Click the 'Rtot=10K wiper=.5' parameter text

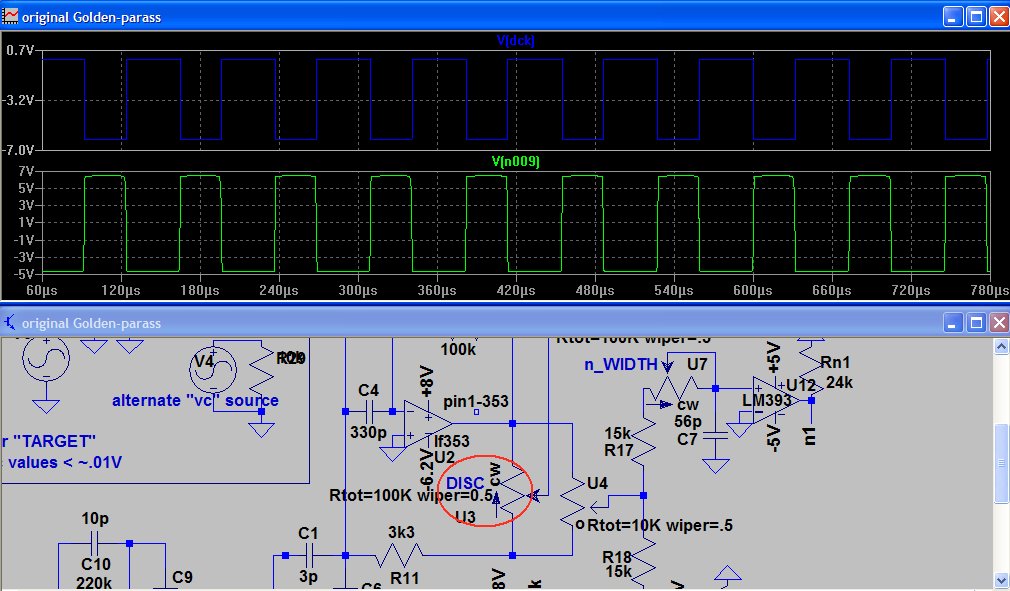click(660, 525)
